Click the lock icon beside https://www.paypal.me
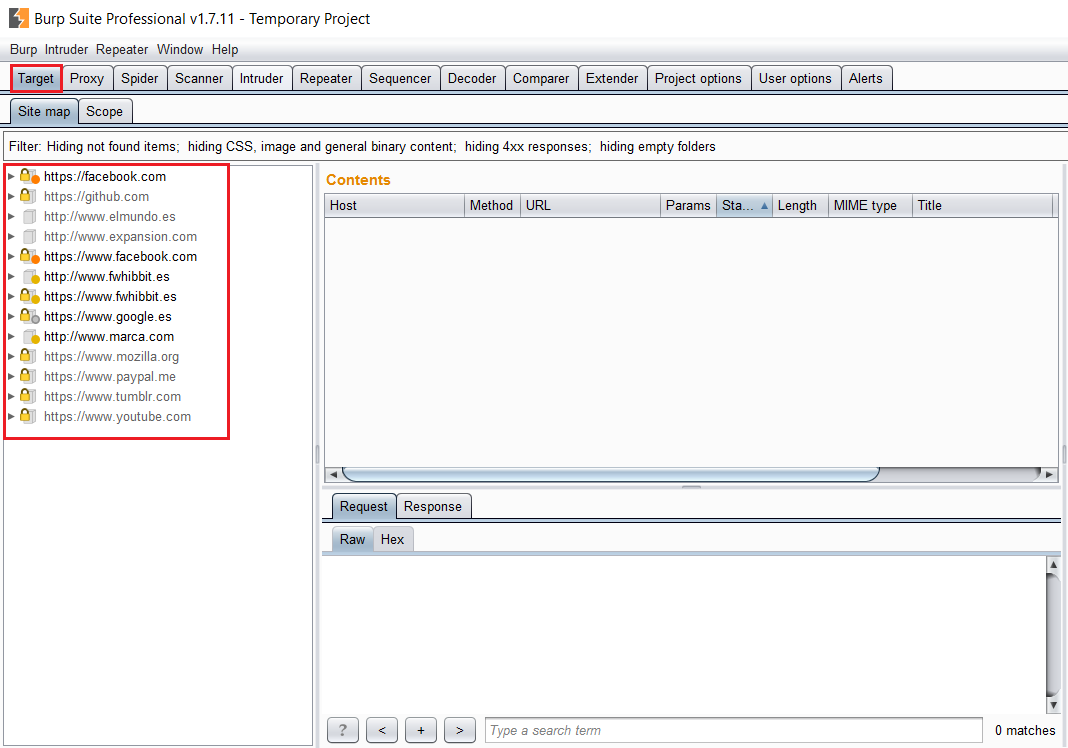This screenshot has width=1068, height=748. click(28, 377)
